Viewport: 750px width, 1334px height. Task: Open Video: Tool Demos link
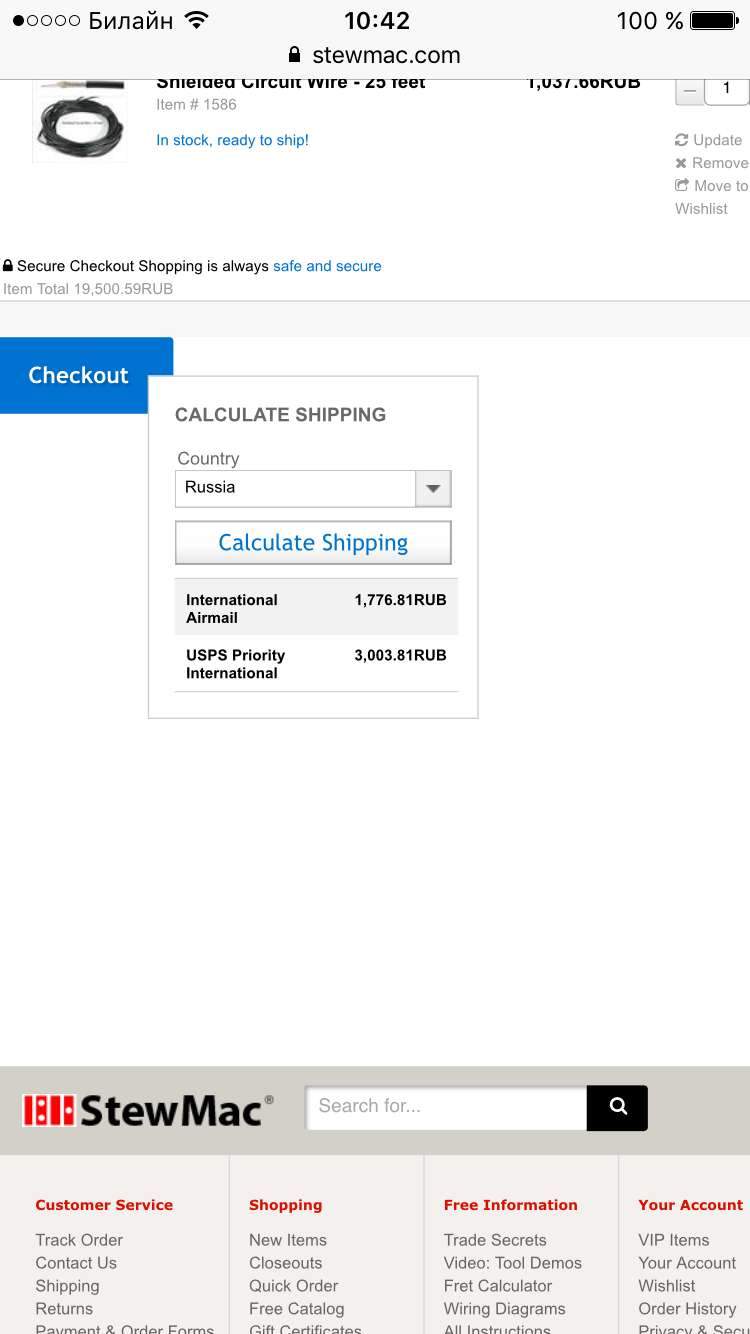[x=513, y=1263]
